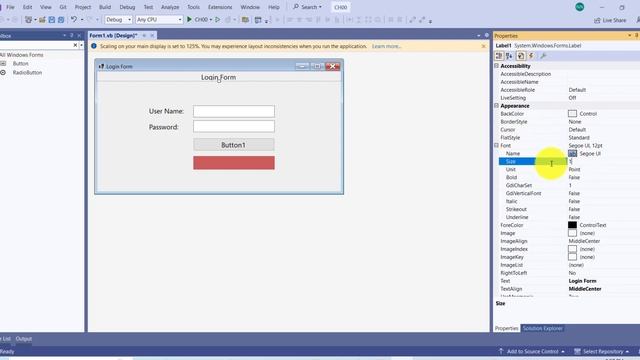640x360 pixels.
Task: Click the Undo toolbar icon
Action: (73, 20)
